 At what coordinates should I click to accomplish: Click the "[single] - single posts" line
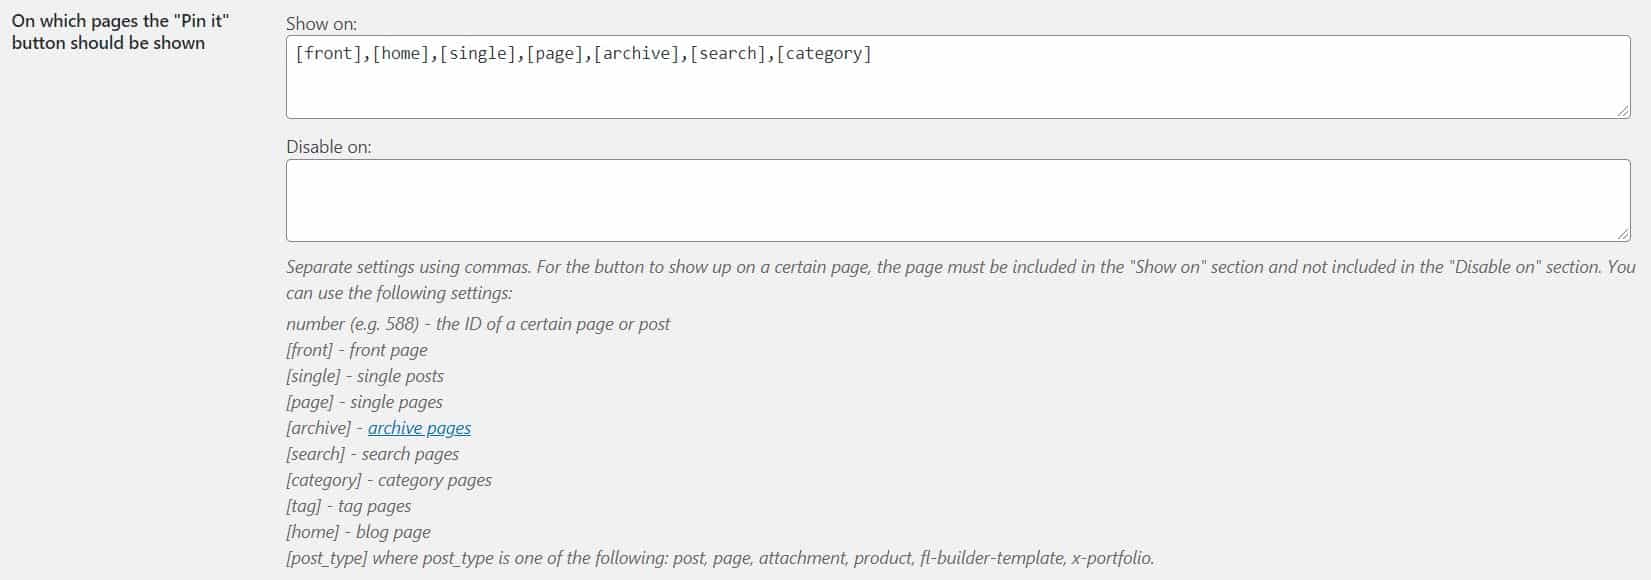coord(365,376)
